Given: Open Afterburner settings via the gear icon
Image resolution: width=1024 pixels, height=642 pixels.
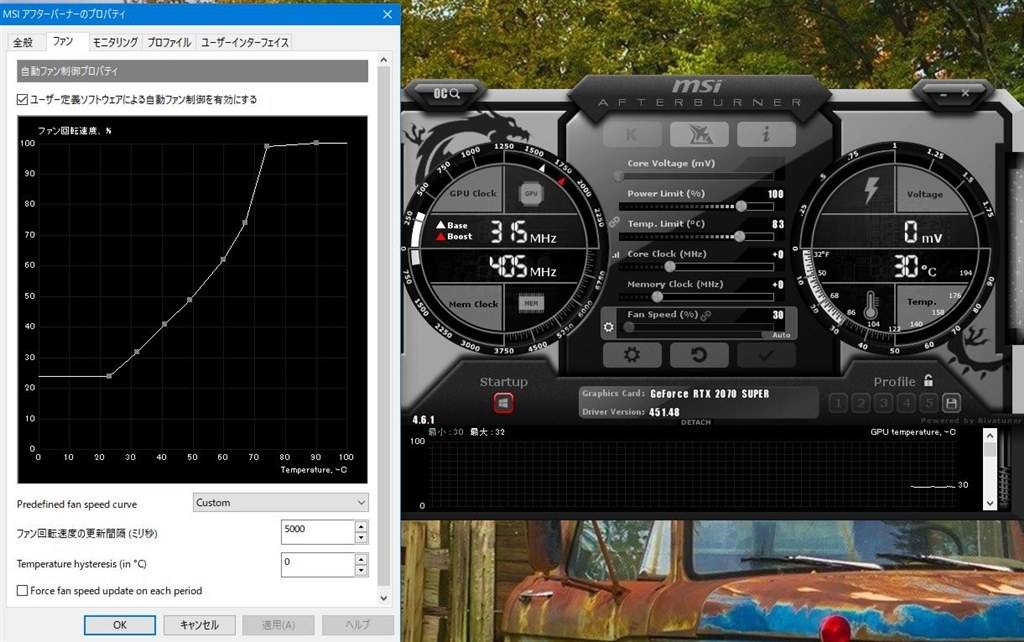Looking at the screenshot, I should [632, 356].
